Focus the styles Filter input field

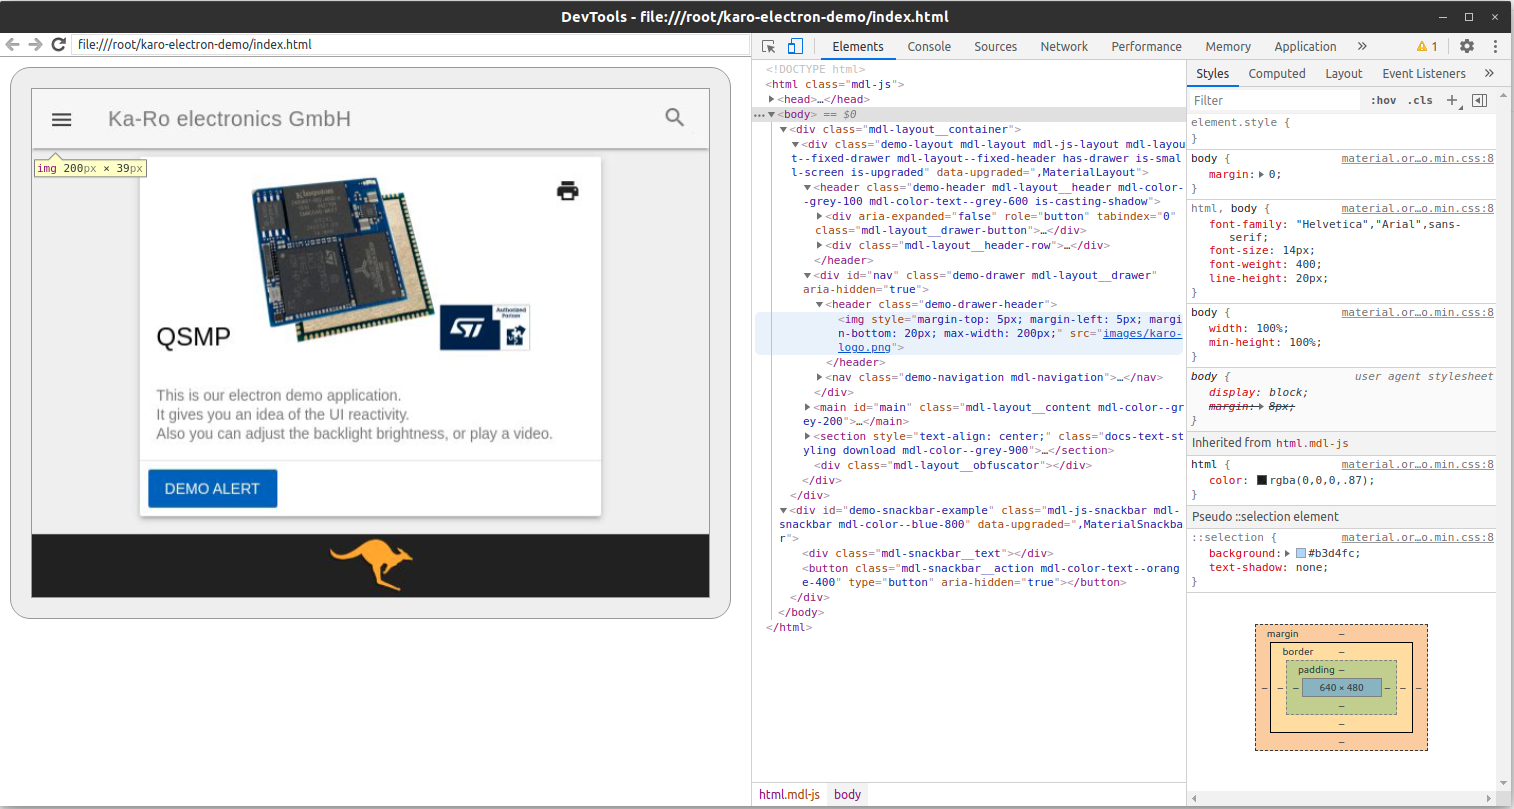point(1275,100)
